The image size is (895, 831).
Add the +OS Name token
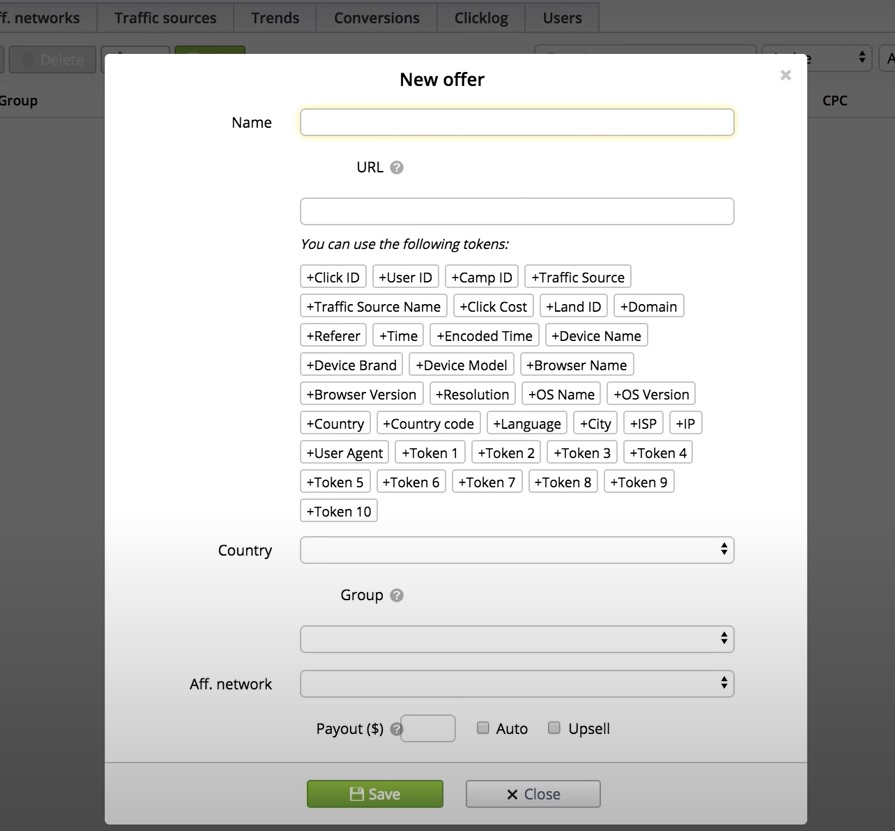pyautogui.click(x=561, y=394)
